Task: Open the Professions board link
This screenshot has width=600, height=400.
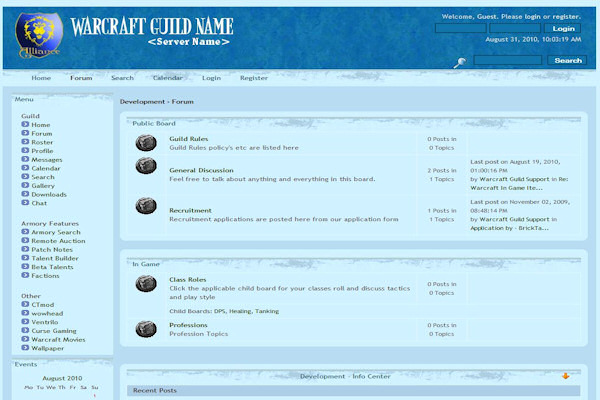Action: click(x=188, y=325)
